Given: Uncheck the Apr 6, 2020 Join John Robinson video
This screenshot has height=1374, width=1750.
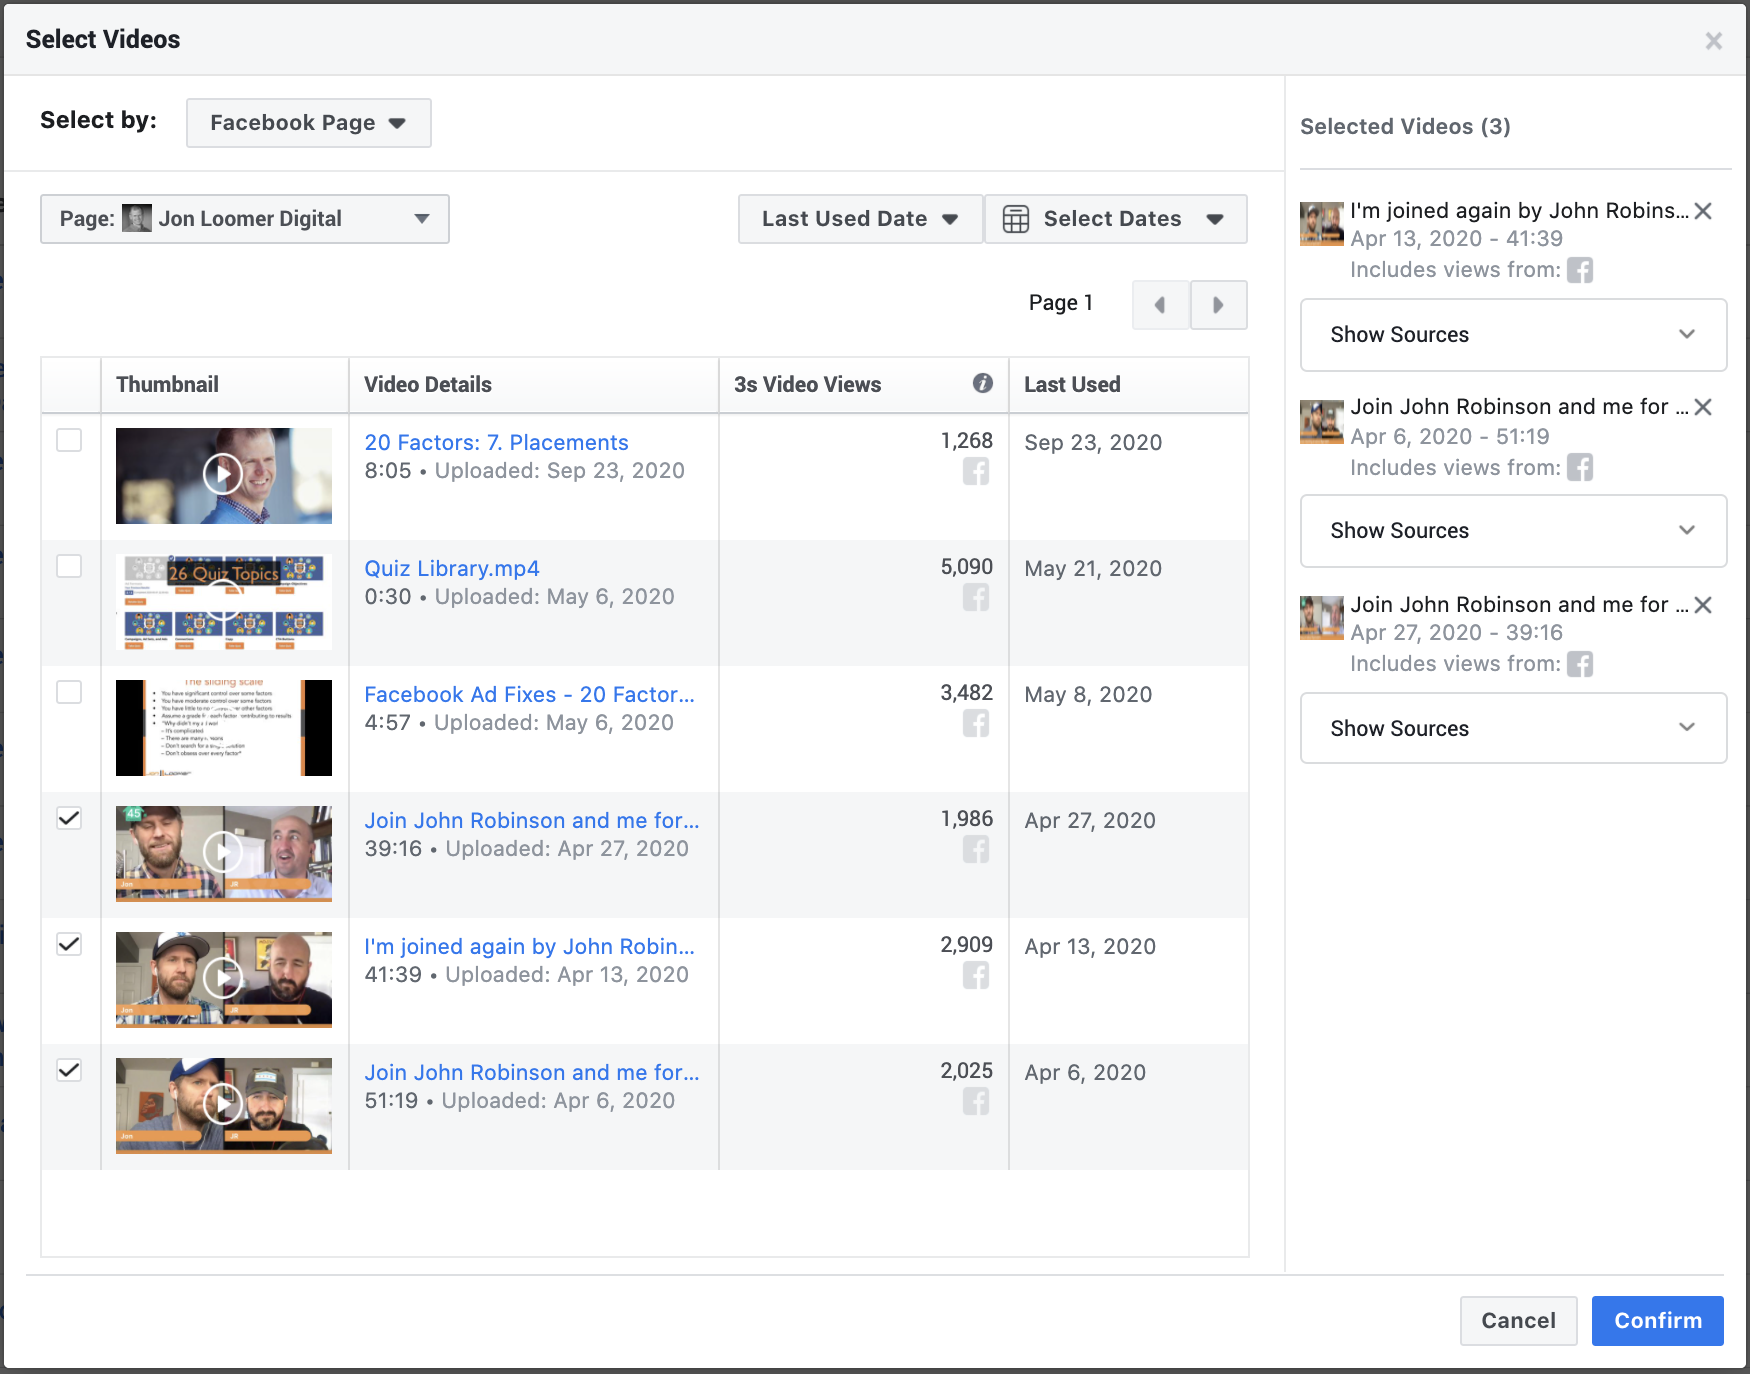Looking at the screenshot, I should (x=69, y=1069).
